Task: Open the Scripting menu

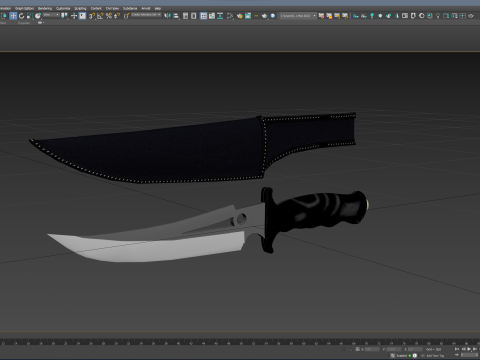Action: click(80, 8)
